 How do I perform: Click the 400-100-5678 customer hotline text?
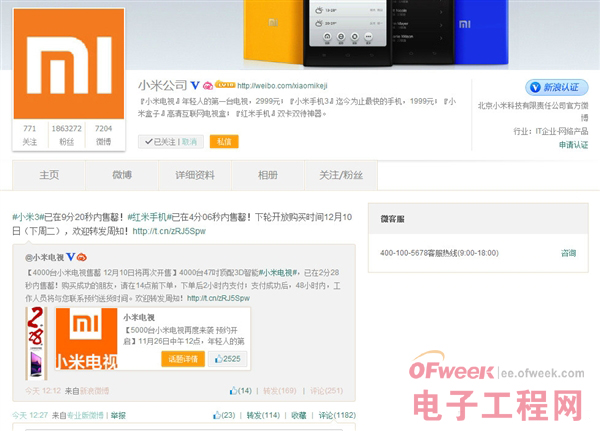(x=439, y=253)
